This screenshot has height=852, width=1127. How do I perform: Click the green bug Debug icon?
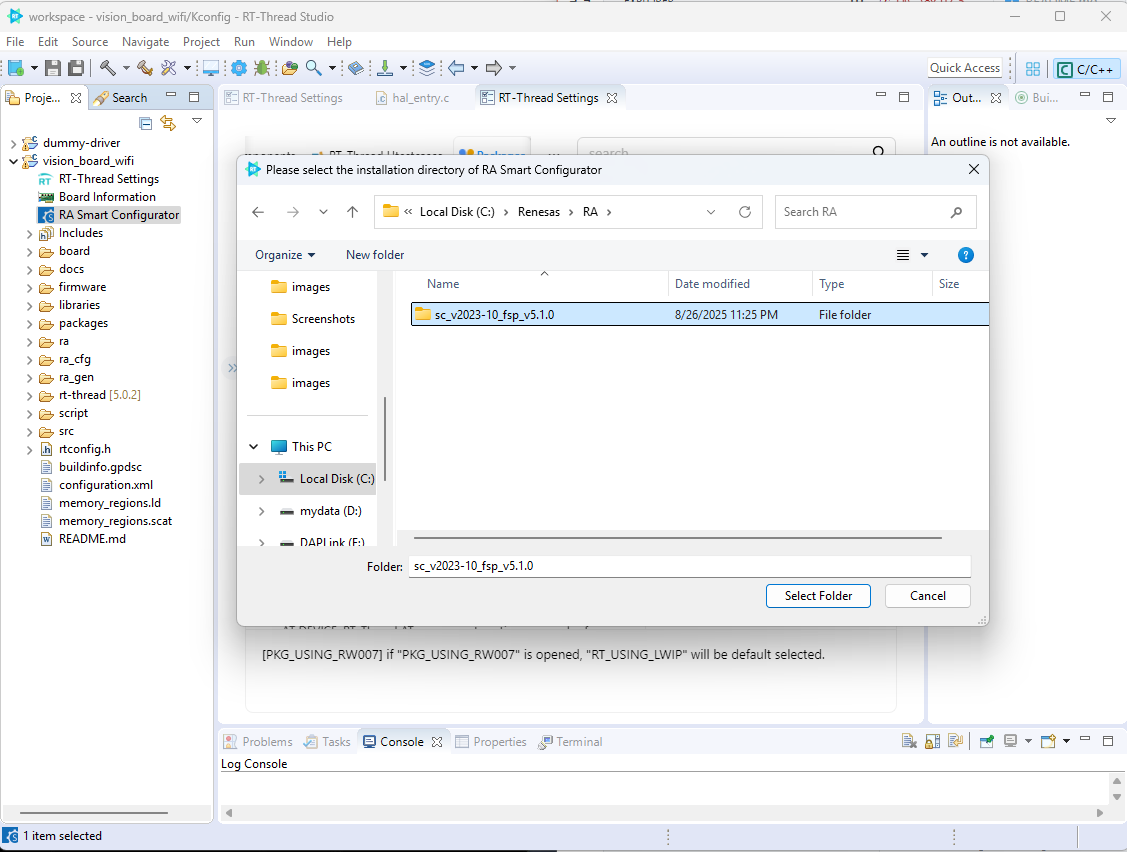click(x=262, y=68)
